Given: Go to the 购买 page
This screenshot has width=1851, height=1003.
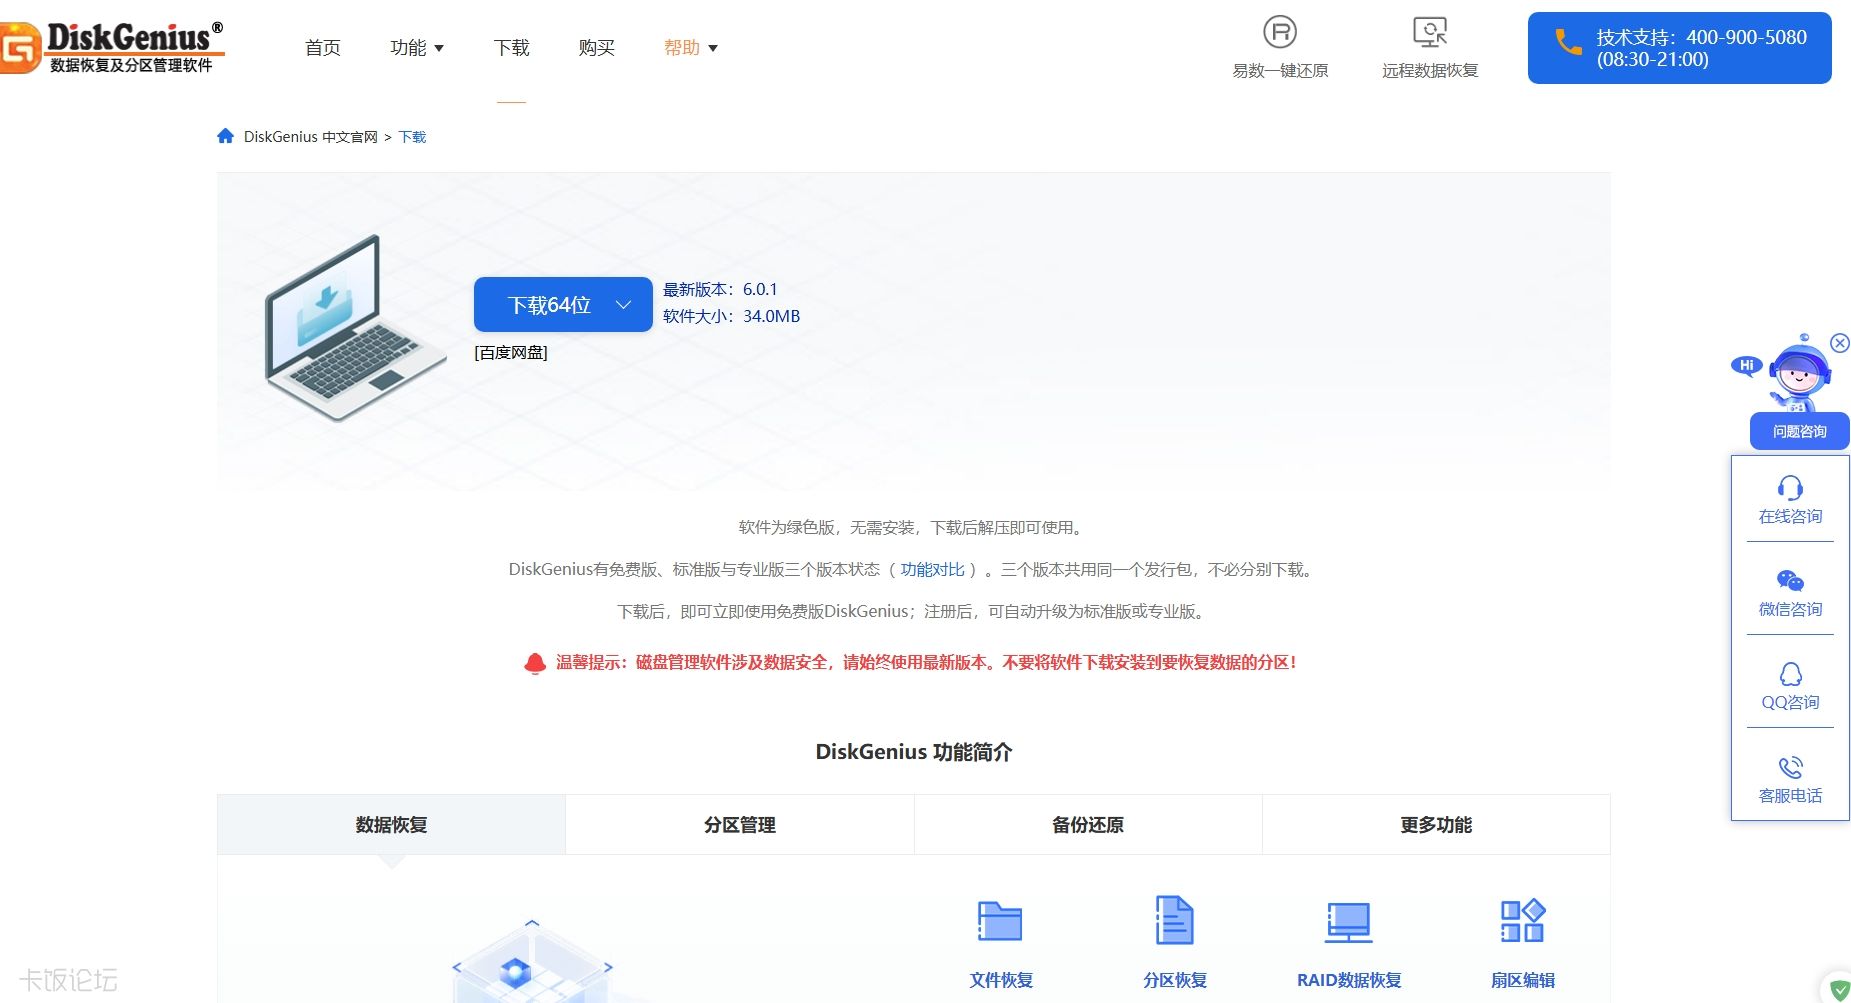Looking at the screenshot, I should 596,48.
